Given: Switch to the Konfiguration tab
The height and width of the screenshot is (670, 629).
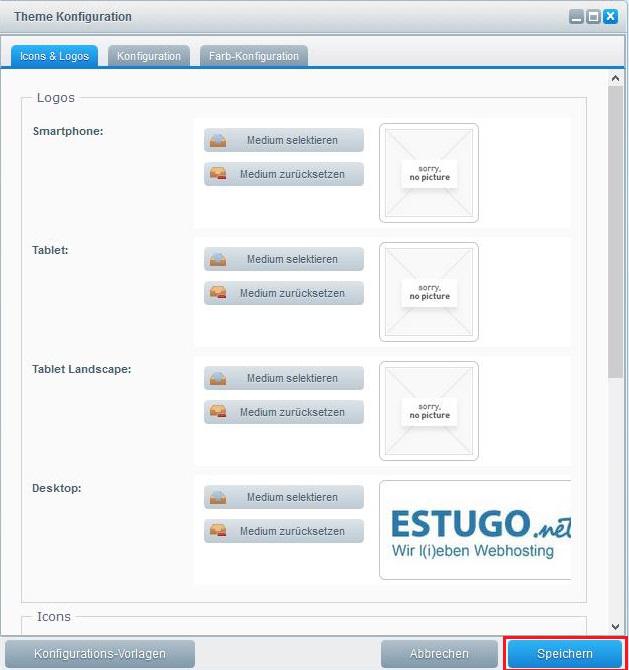Looking at the screenshot, I should tap(148, 56).
